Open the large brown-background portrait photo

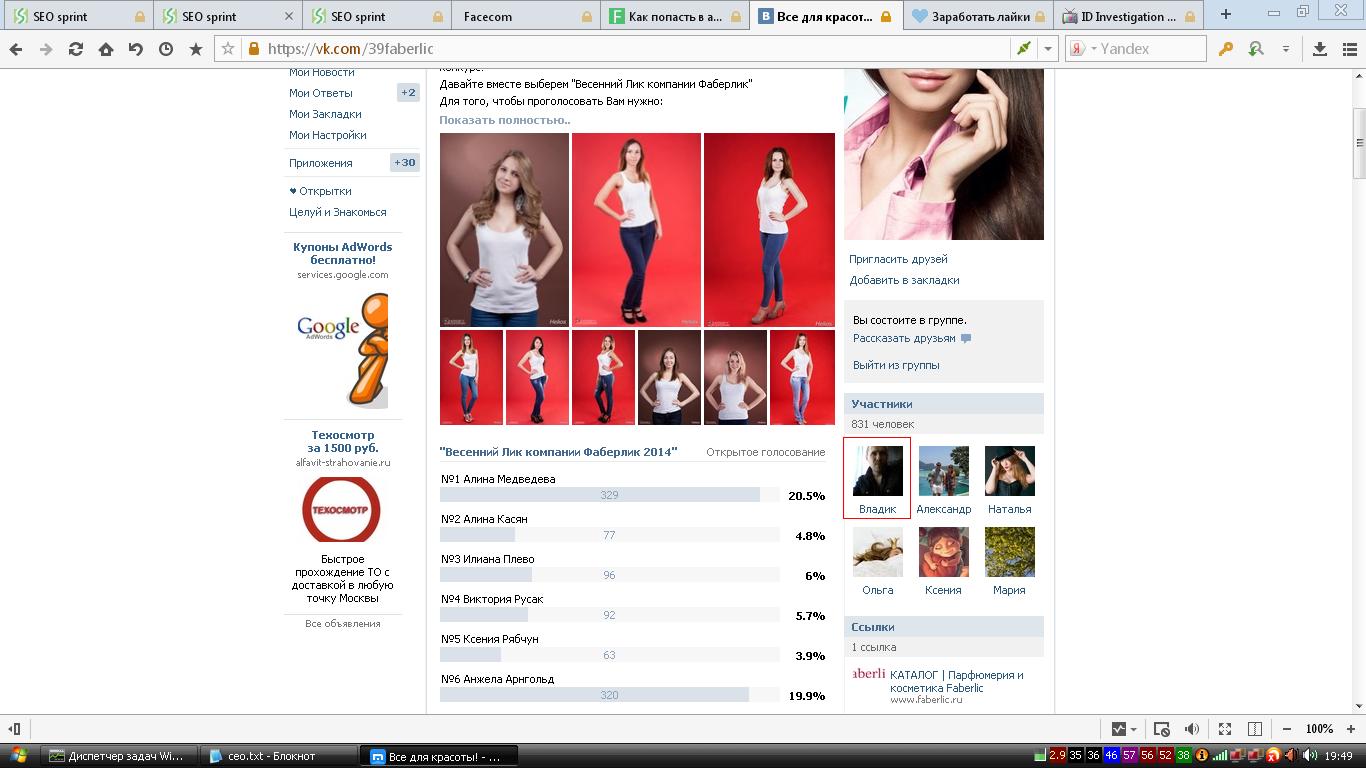coord(504,230)
